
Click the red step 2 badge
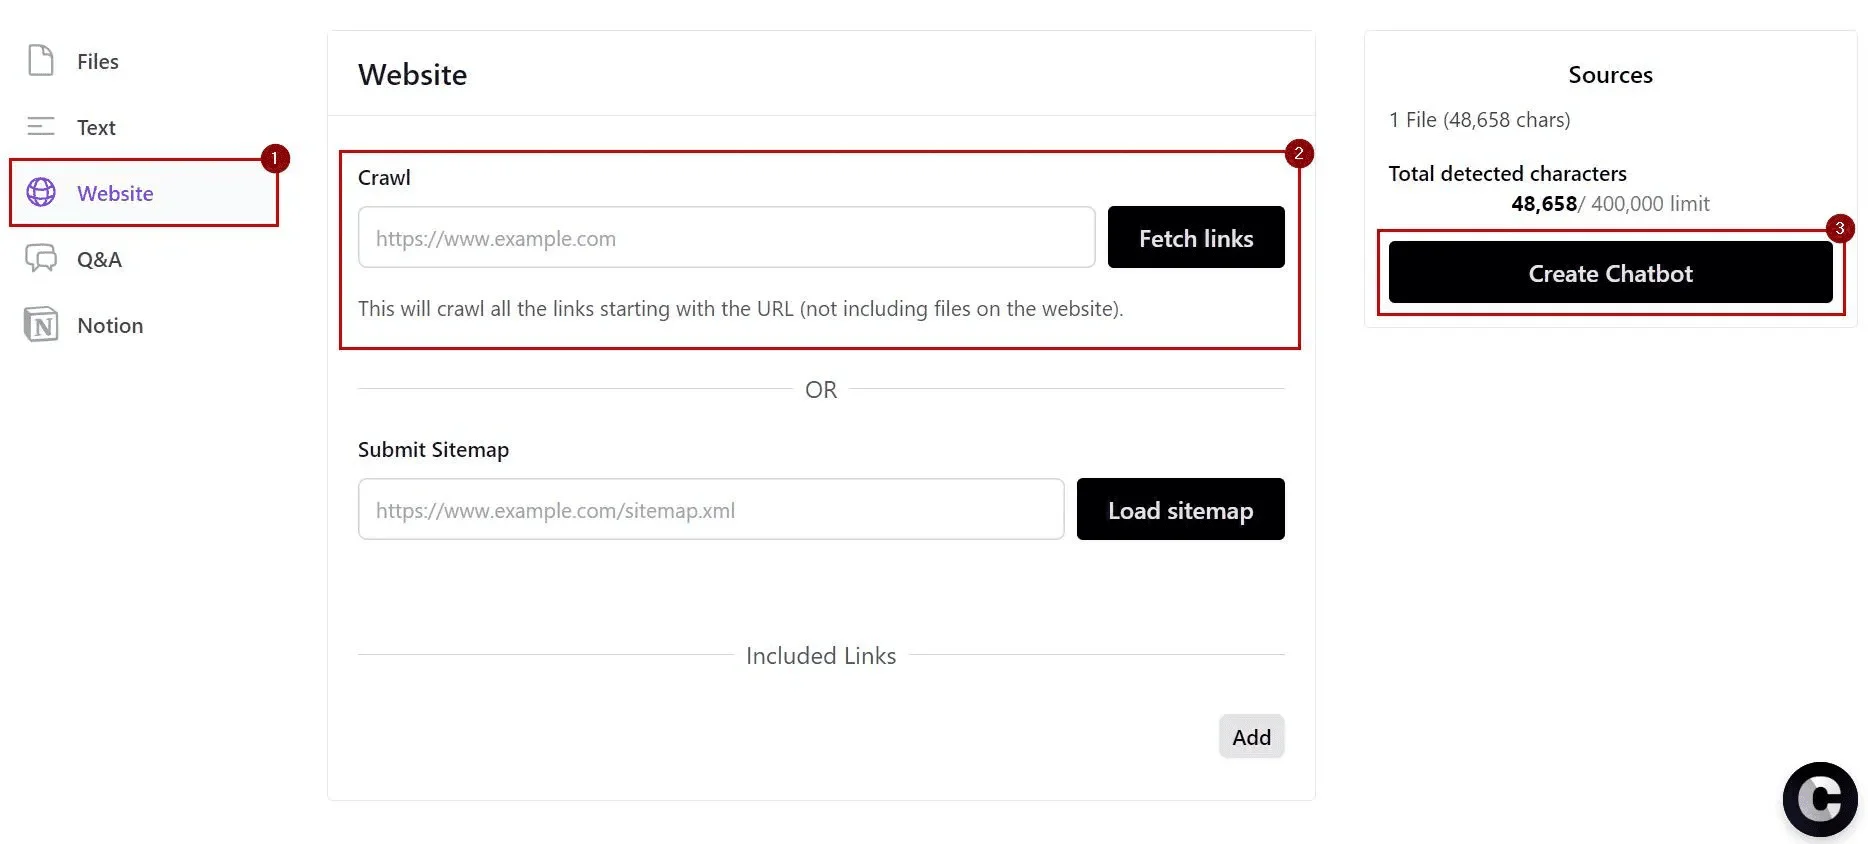(1298, 153)
